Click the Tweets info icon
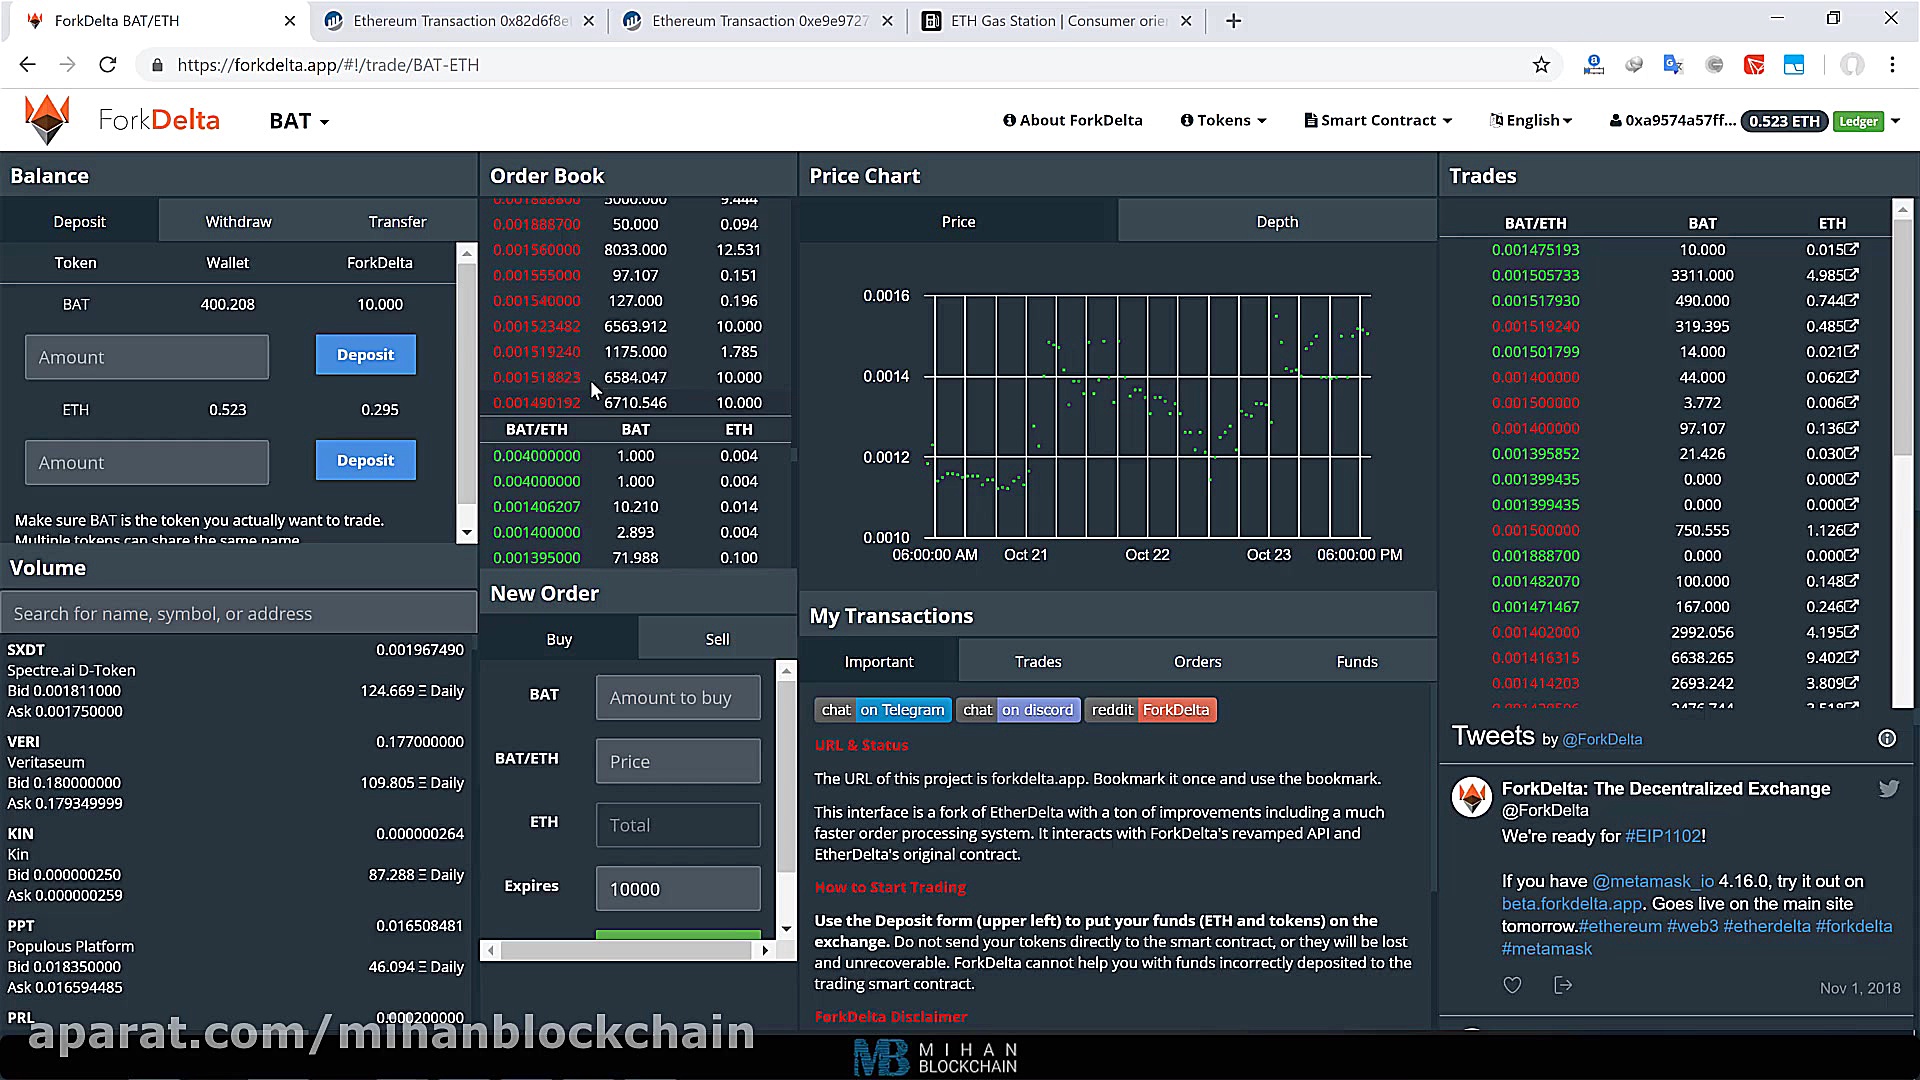1920x1080 pixels. (1887, 738)
